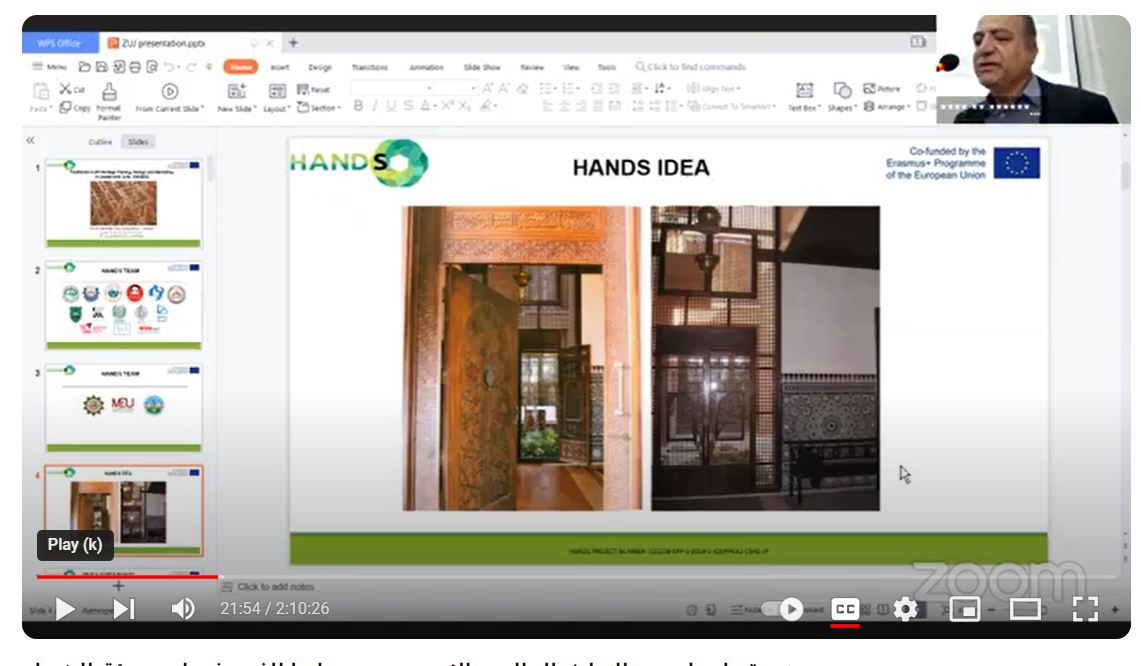Enter full screen mode
The width and height of the screenshot is (1141, 666).
(x=1085, y=608)
